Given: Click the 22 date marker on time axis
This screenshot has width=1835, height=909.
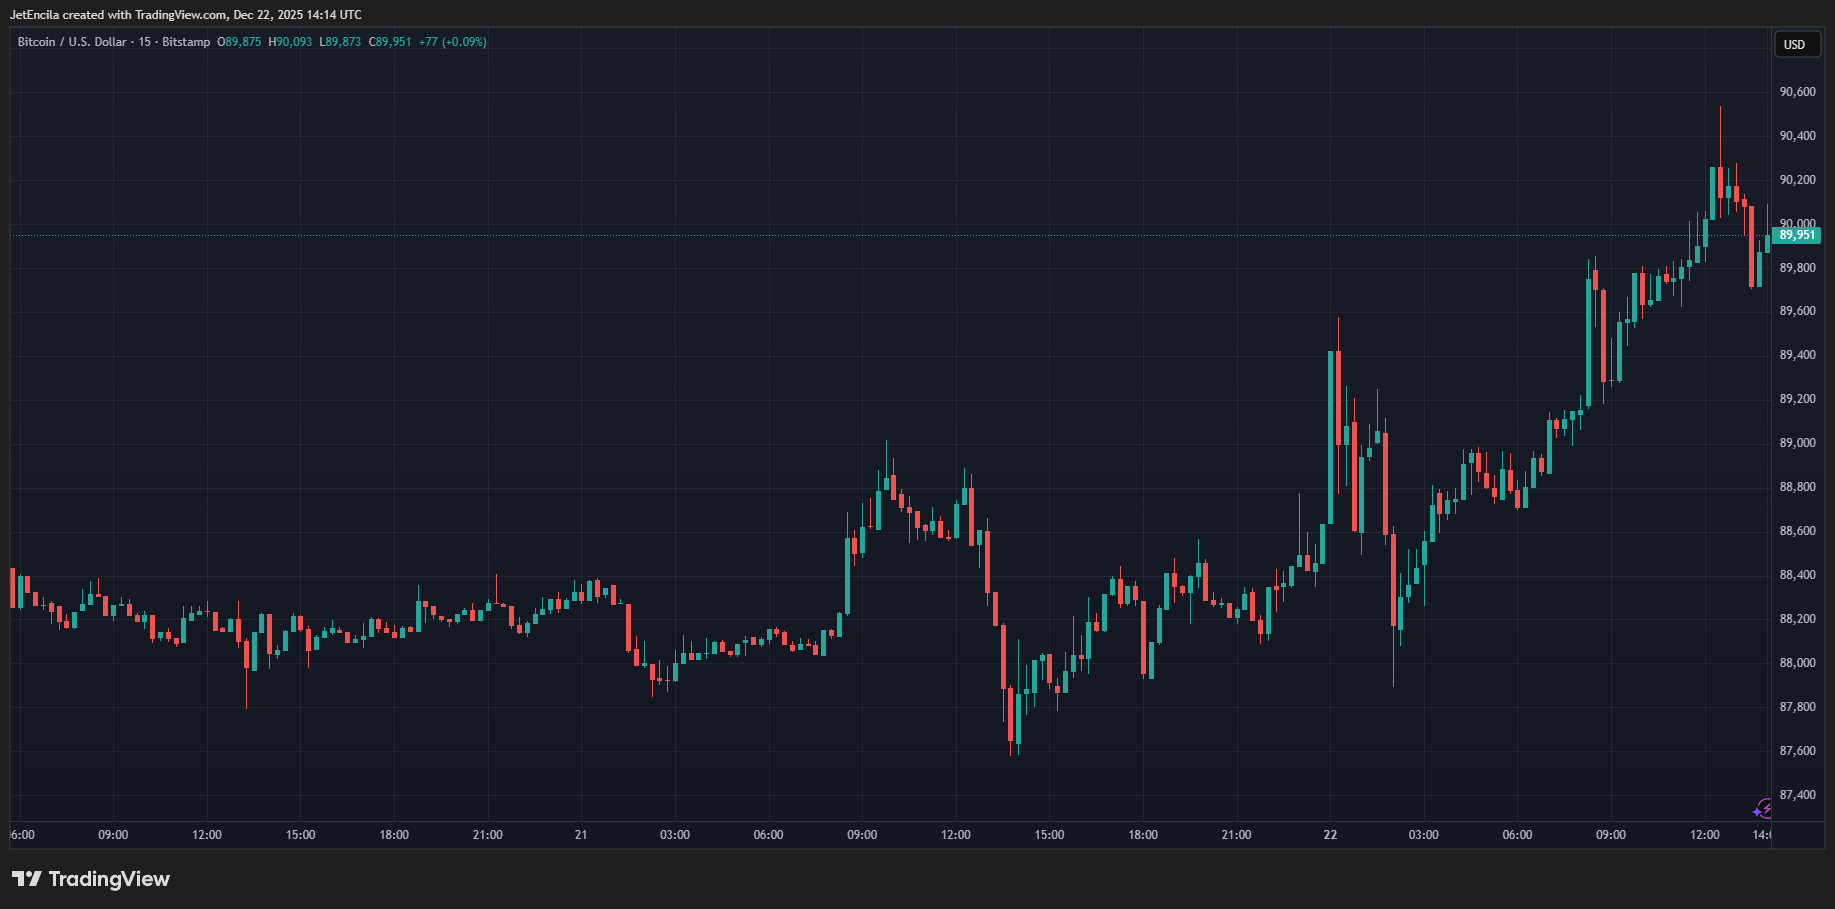Looking at the screenshot, I should [x=1330, y=835].
